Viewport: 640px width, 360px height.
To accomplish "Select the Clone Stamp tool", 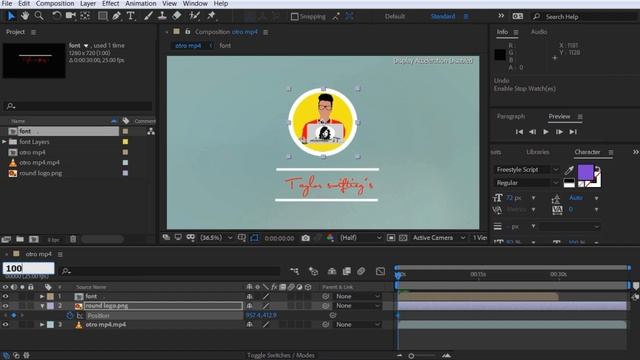I will [162, 16].
